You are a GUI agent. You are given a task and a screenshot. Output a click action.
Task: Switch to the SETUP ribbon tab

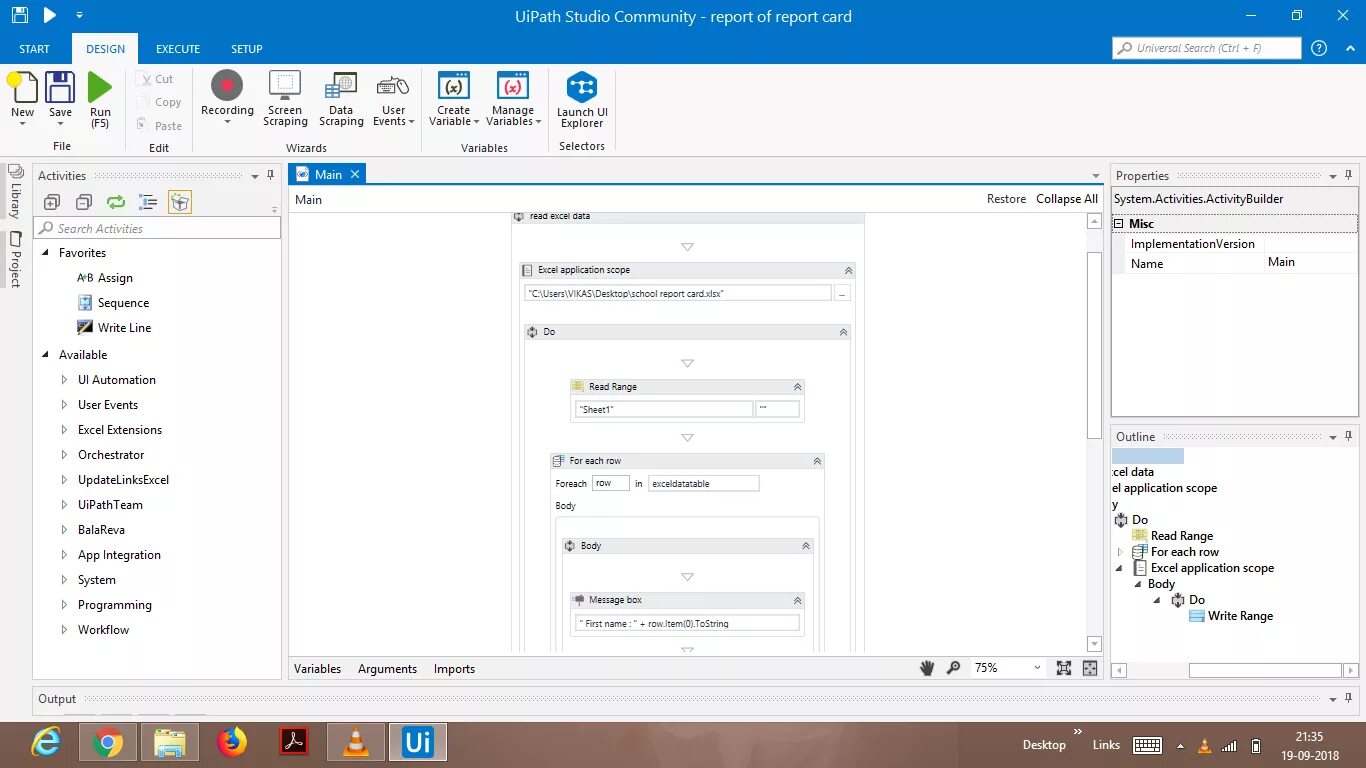pos(247,49)
